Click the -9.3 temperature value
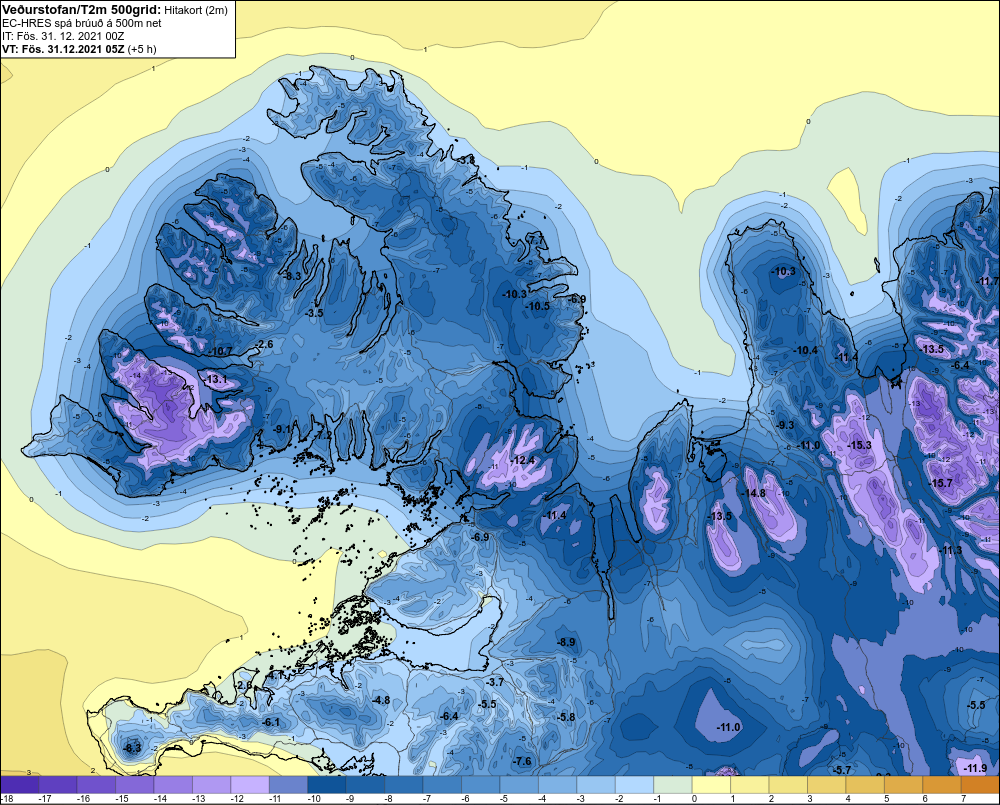 pos(786,425)
